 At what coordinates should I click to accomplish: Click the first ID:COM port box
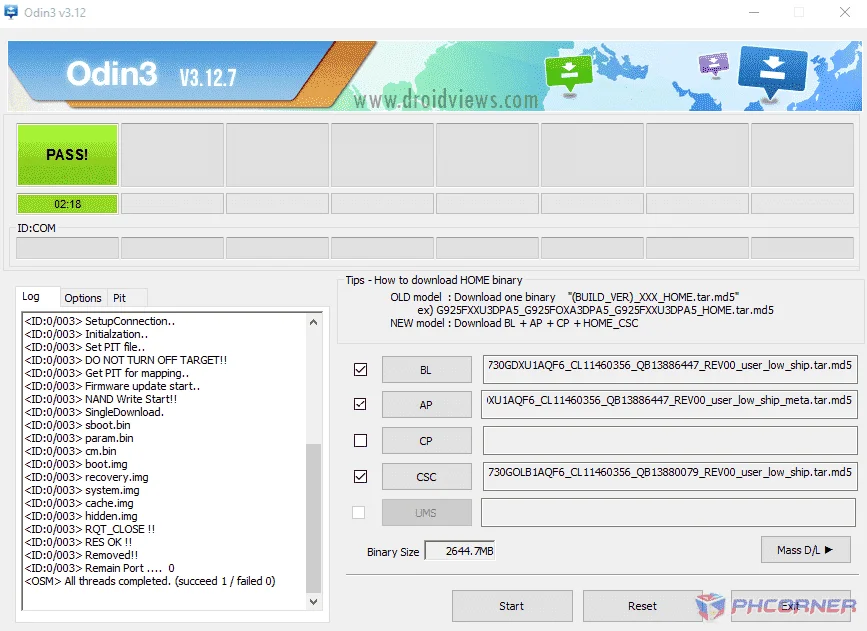[67, 248]
